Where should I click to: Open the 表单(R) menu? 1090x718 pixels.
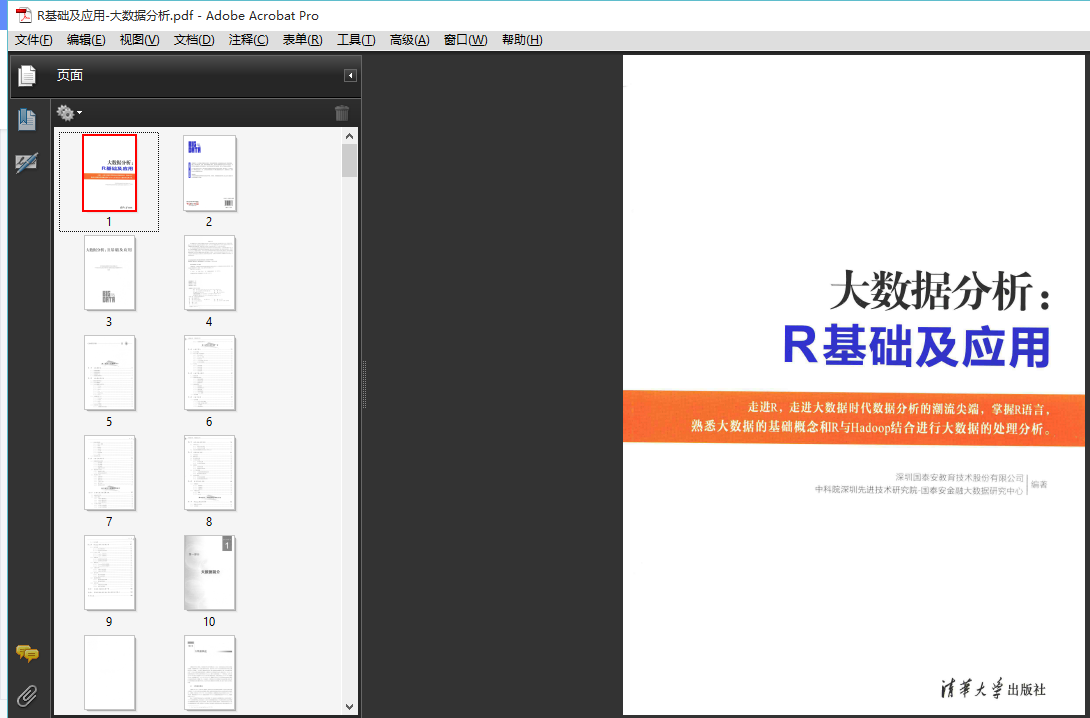pyautogui.click(x=302, y=40)
